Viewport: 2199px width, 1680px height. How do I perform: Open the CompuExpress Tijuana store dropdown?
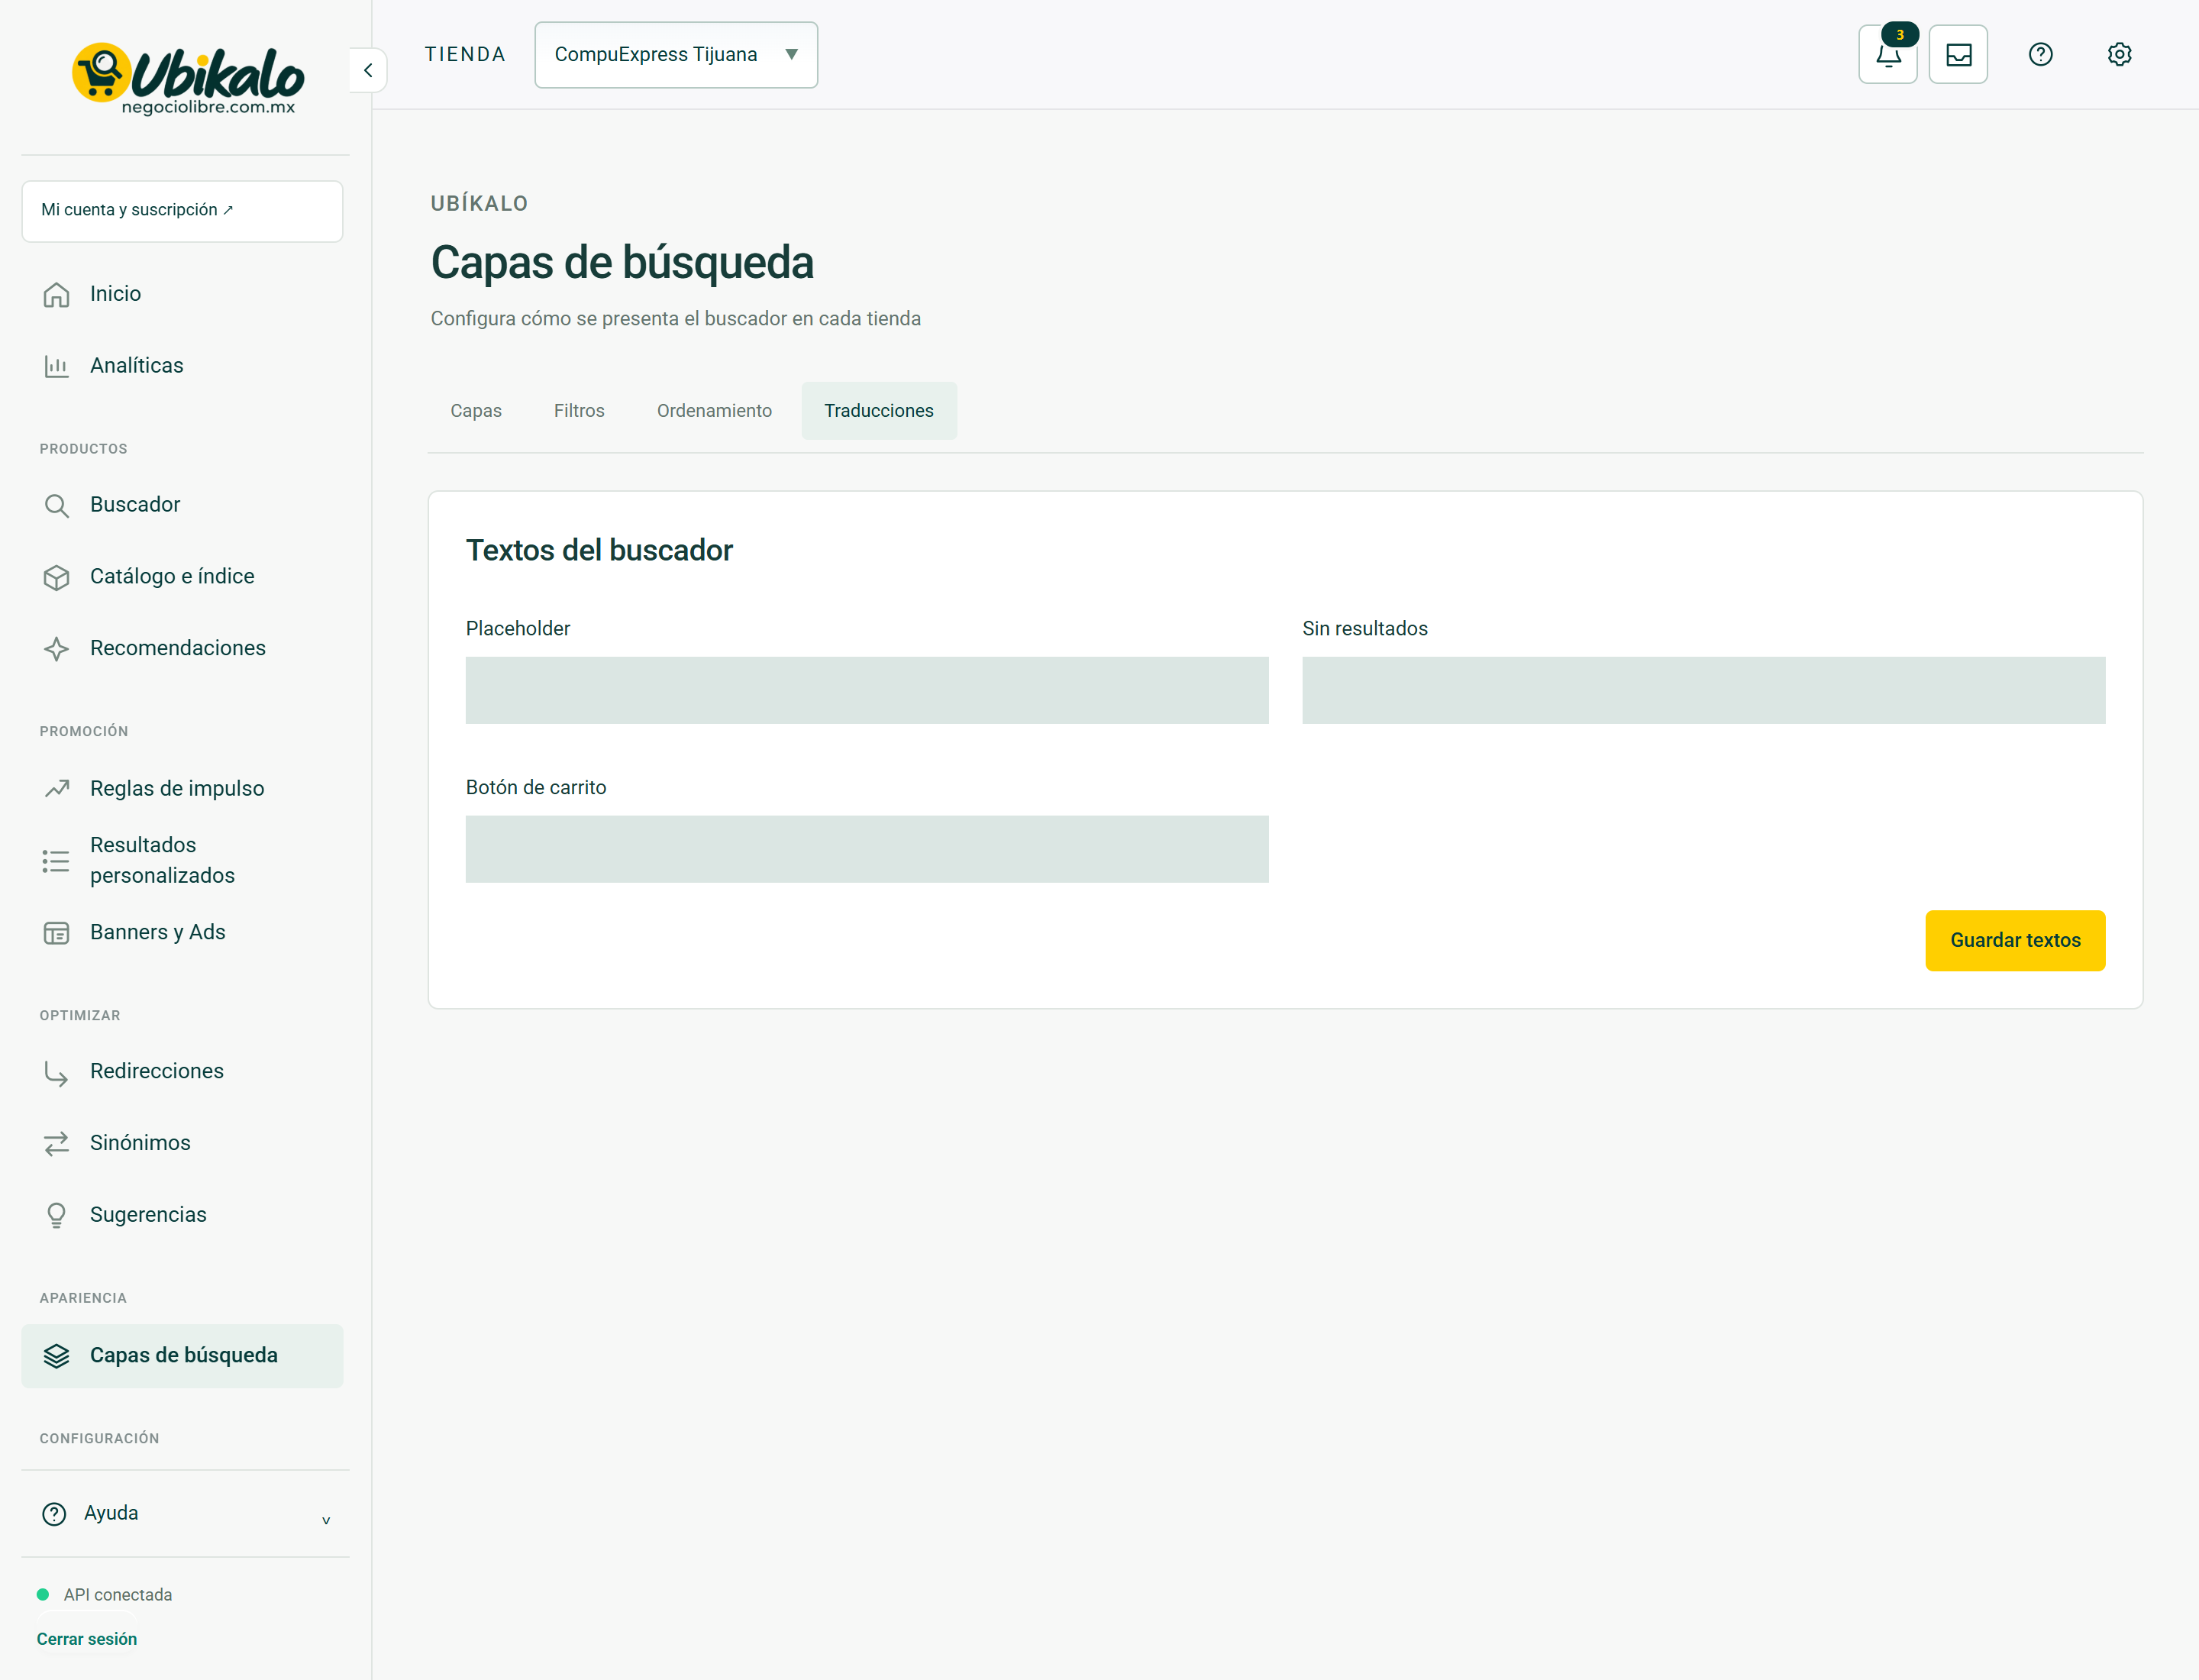point(676,55)
